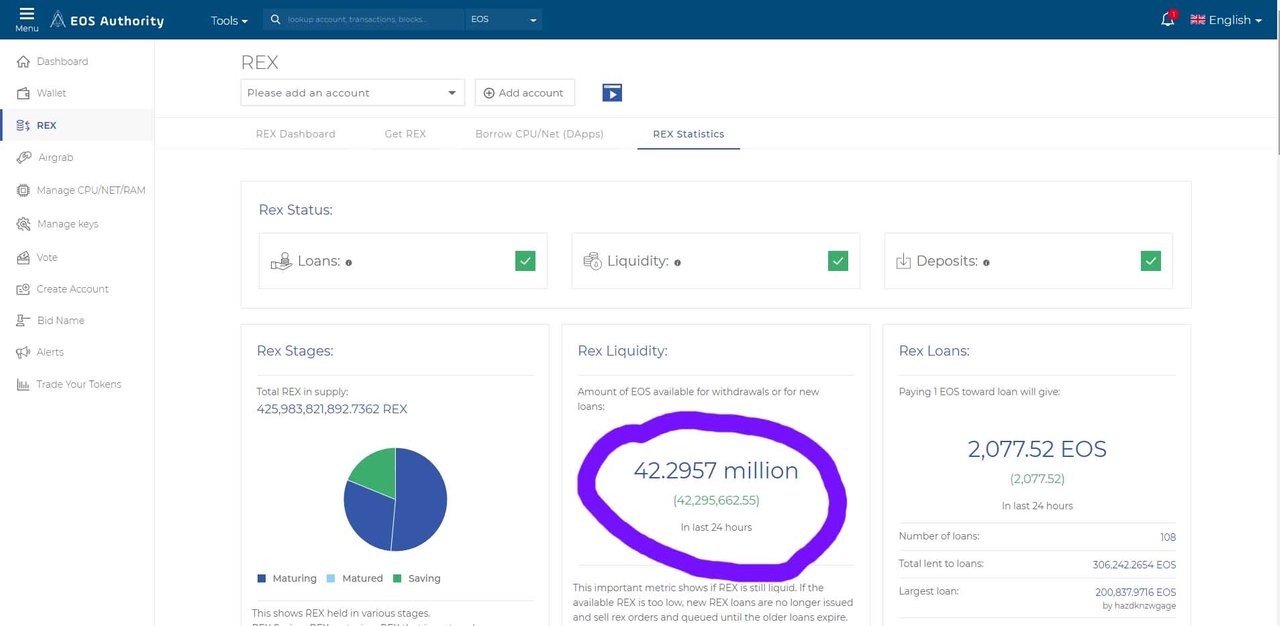Open the hamburger Menu icon
Screen dimensions: 1280x626
tap(27, 15)
